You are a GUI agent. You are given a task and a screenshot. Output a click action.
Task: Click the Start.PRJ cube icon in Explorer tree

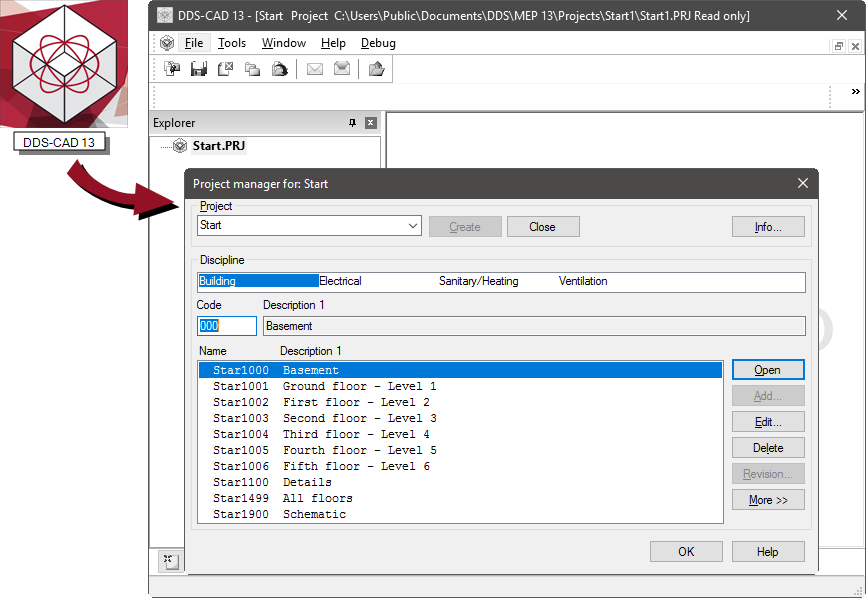(180, 146)
